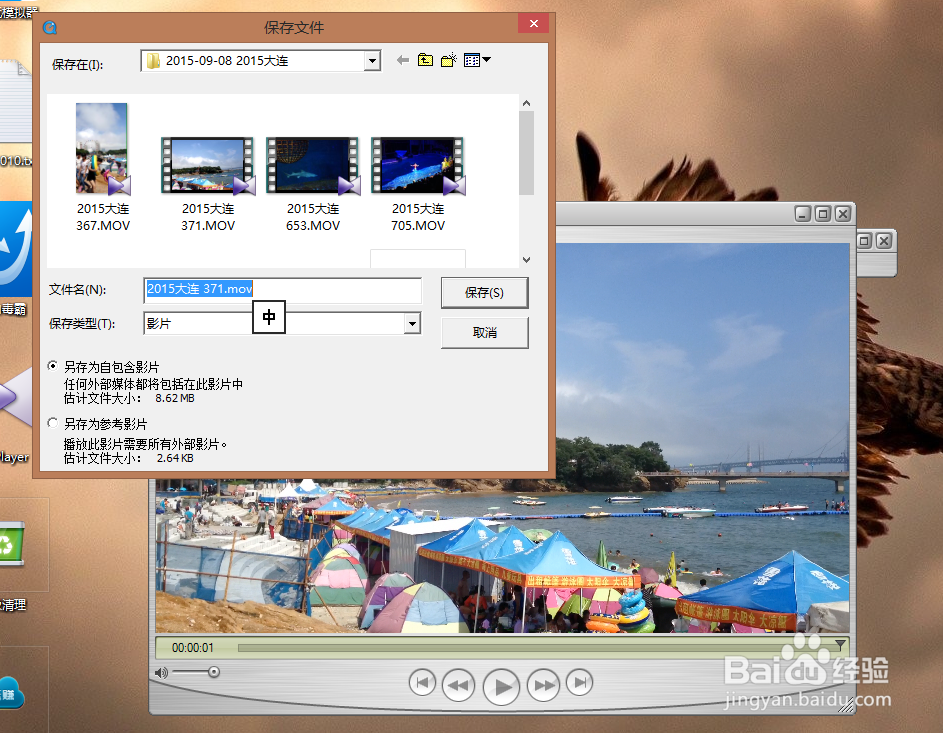The height and width of the screenshot is (733, 943).
Task: Select the 另存为自包含影片 option
Action: pyautogui.click(x=52, y=366)
